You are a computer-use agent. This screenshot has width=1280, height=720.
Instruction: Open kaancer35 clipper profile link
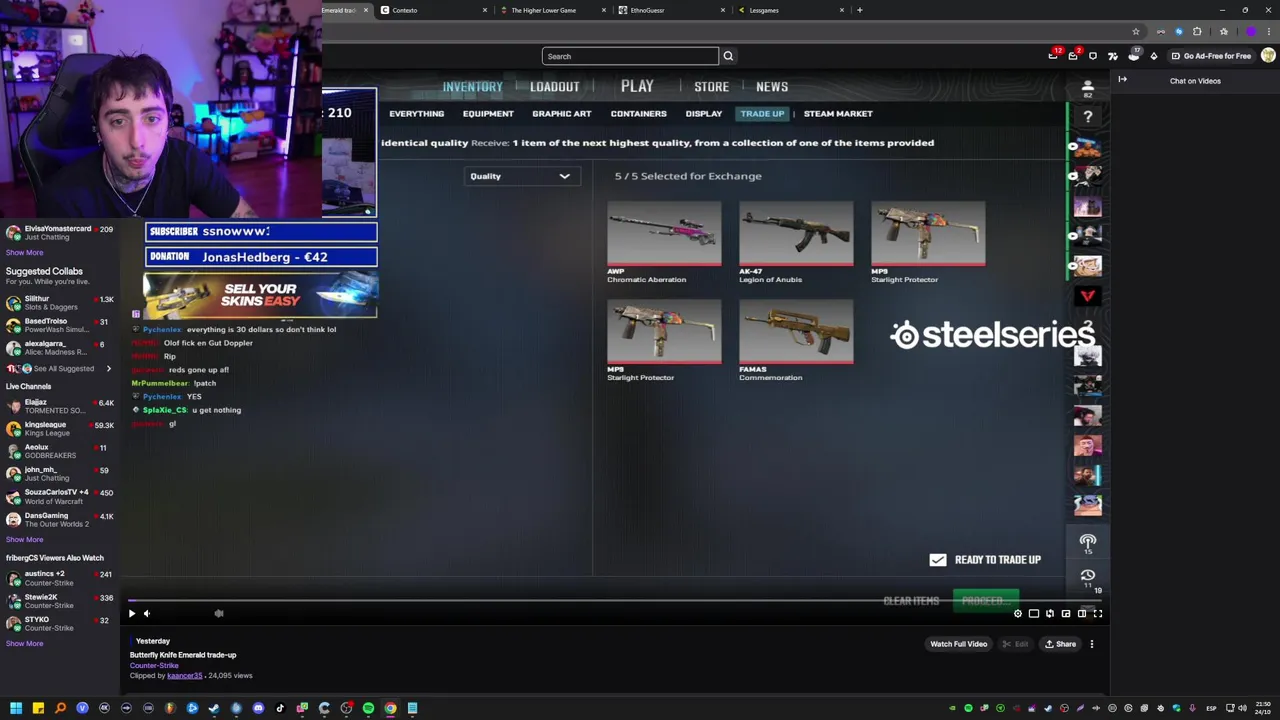(x=184, y=676)
